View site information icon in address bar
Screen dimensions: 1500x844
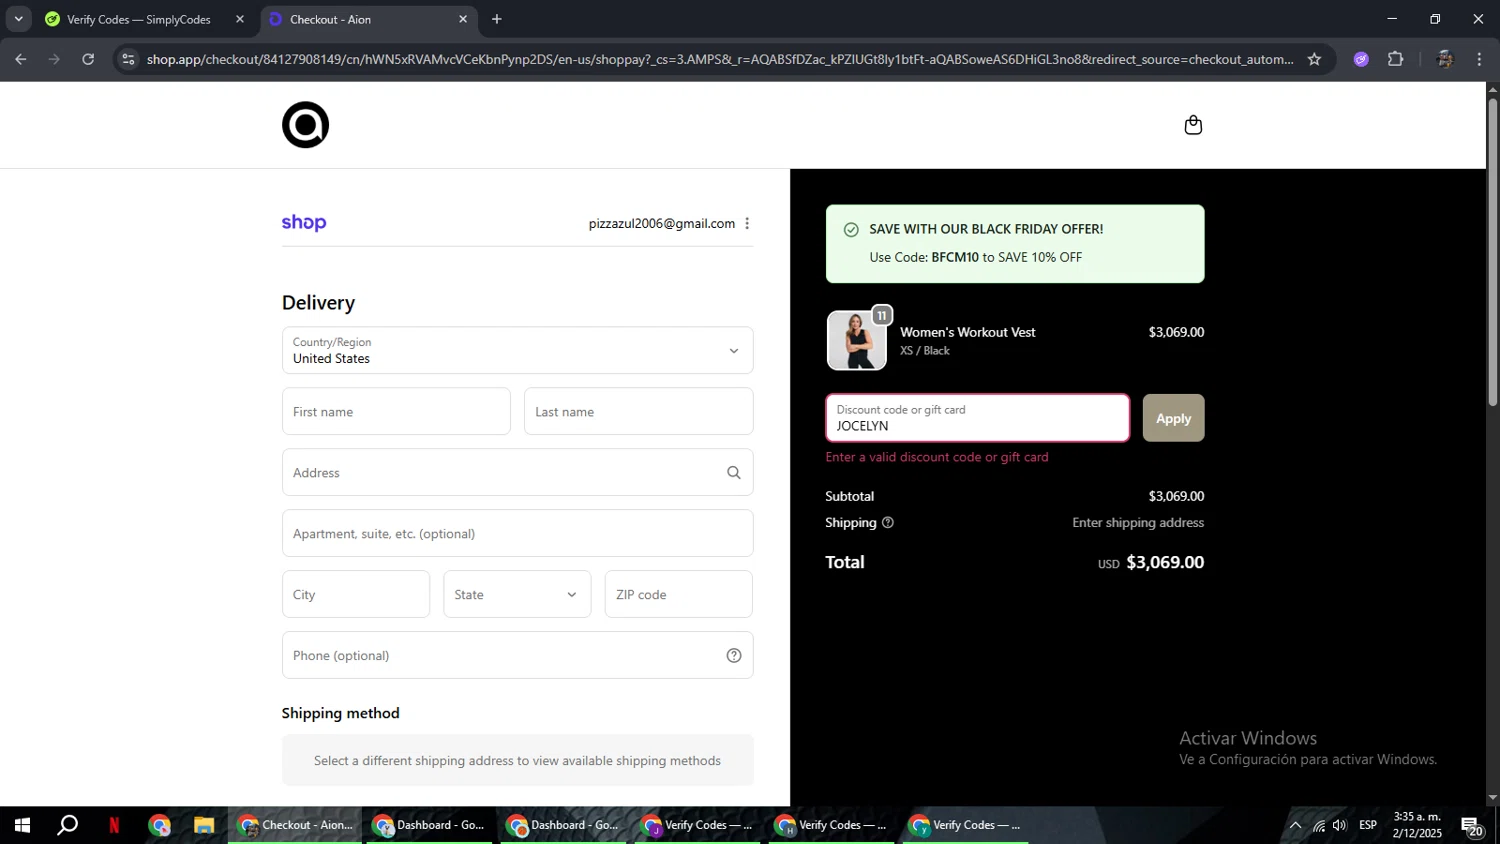(128, 59)
